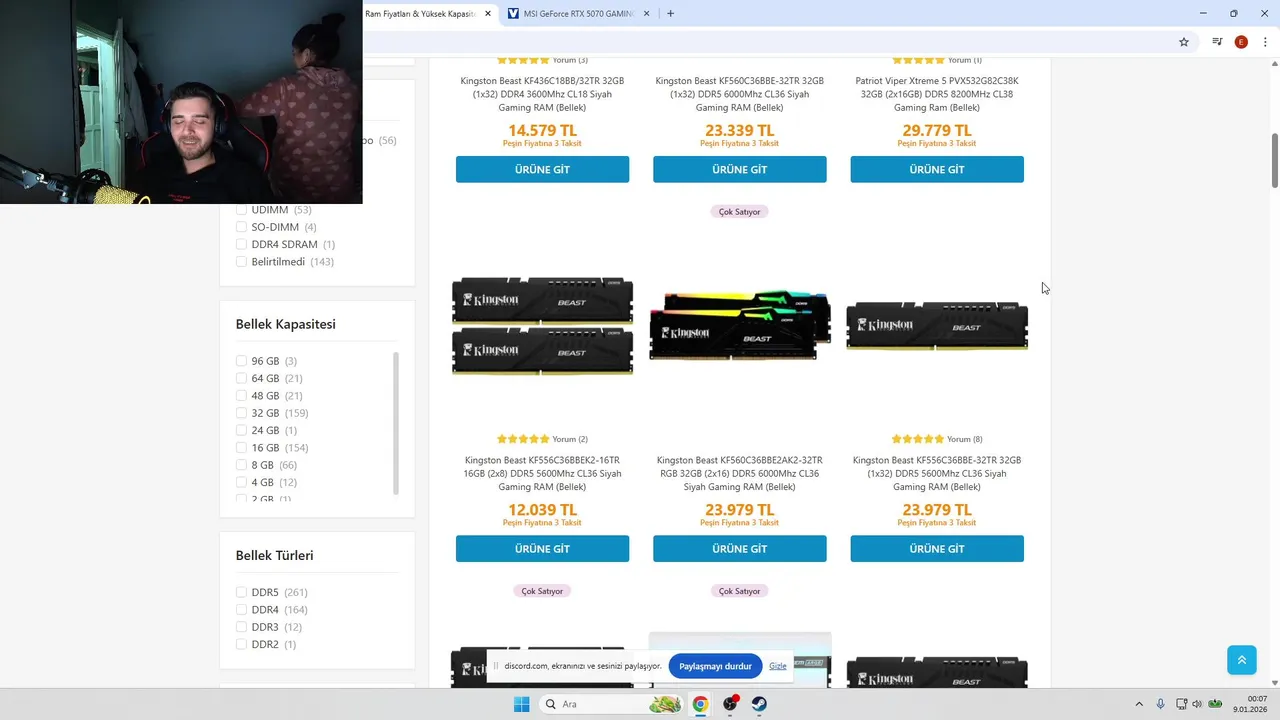The width and height of the screenshot is (1280, 720).
Task: Open the Kingston KF556C36BBE-32TR product image
Action: tap(937, 326)
